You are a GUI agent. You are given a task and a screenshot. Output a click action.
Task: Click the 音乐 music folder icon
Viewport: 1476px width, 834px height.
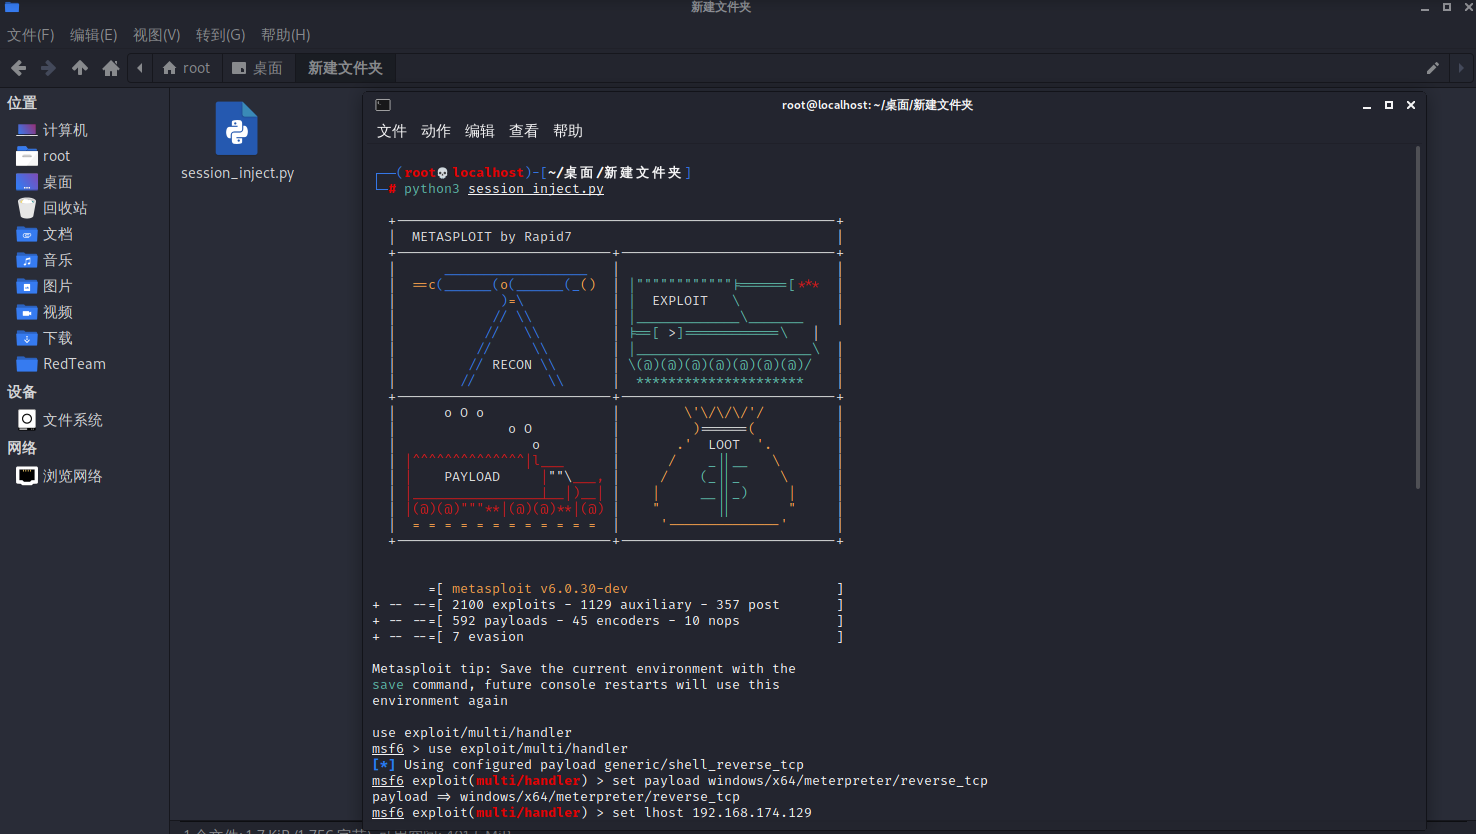(x=27, y=260)
